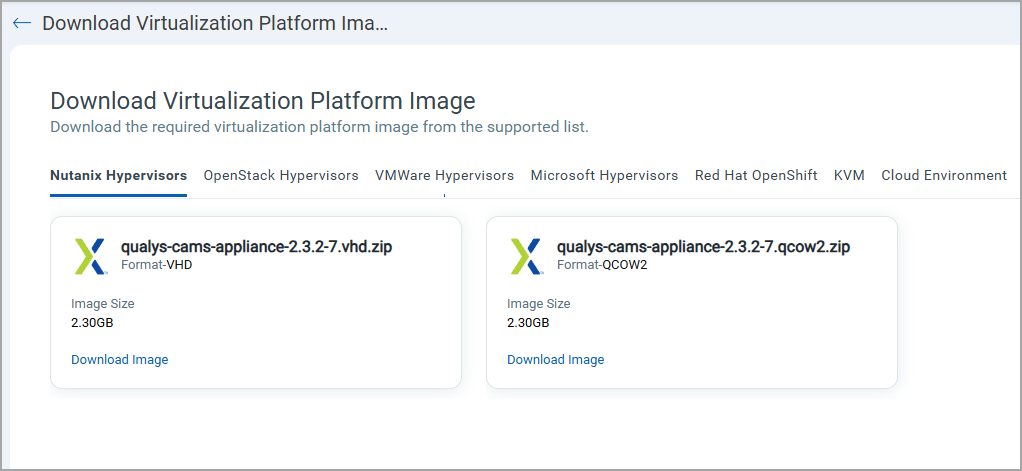The image size is (1022, 471).
Task: Open the VMWare Hypervisors tab
Action: (445, 175)
